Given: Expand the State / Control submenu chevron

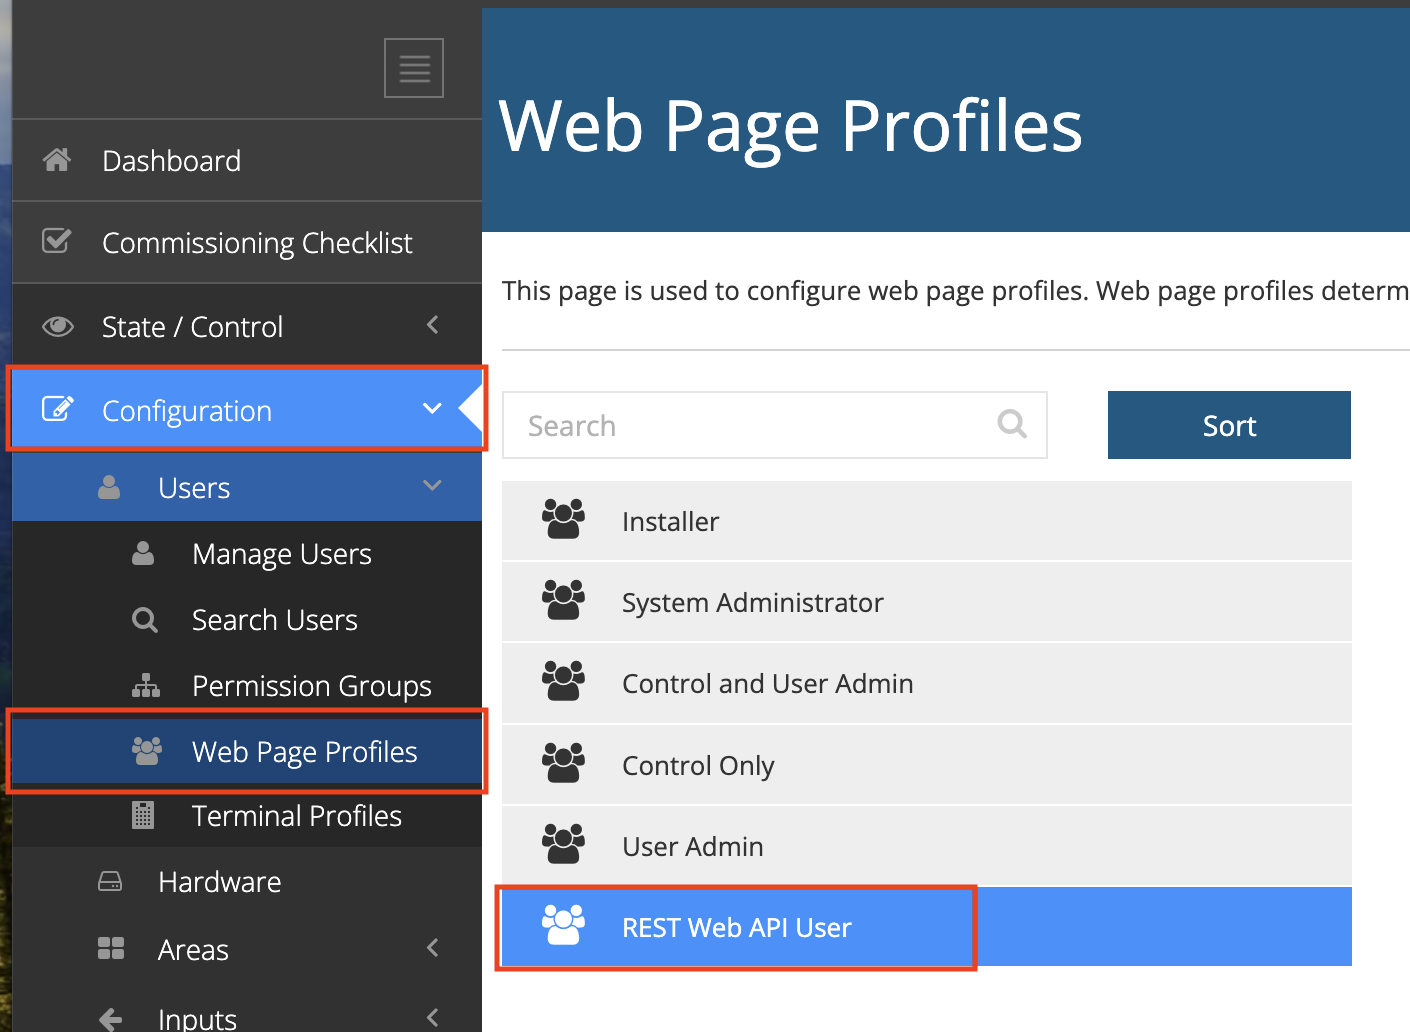Looking at the screenshot, I should point(433,325).
